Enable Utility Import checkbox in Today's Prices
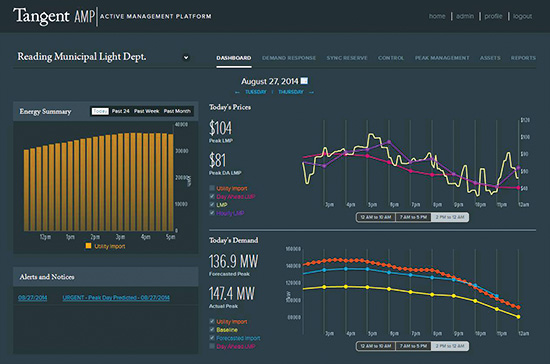This screenshot has height=364, width=550. (212, 188)
